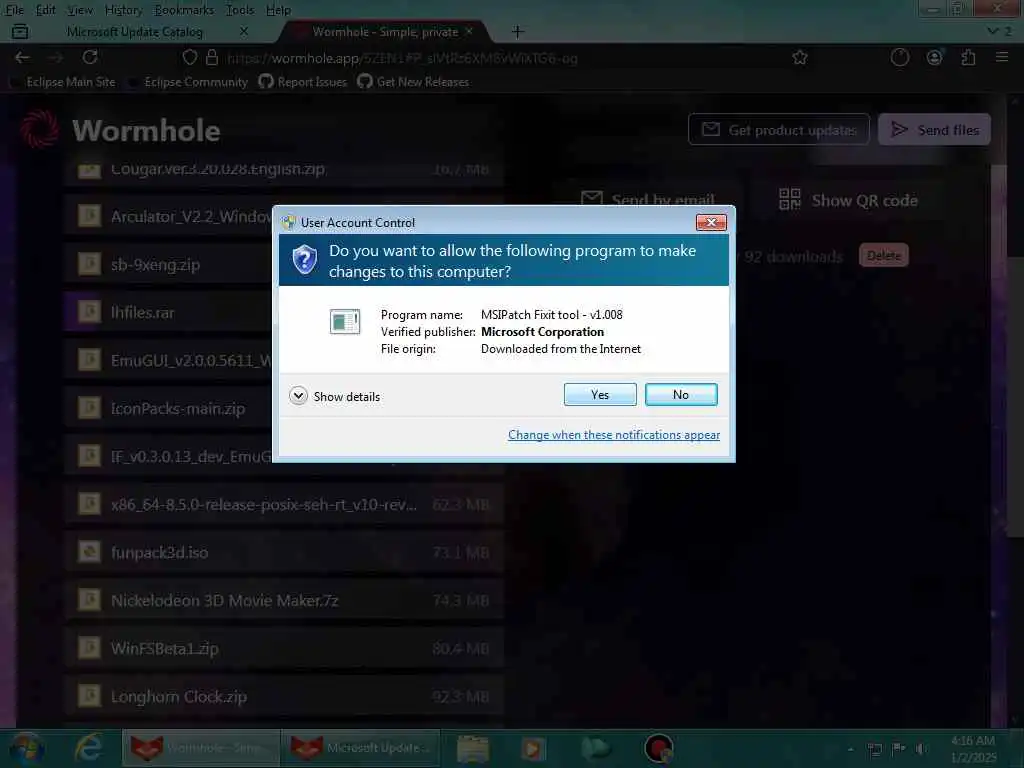Click Get product updates button
This screenshot has height=768, width=1024.
(x=778, y=129)
